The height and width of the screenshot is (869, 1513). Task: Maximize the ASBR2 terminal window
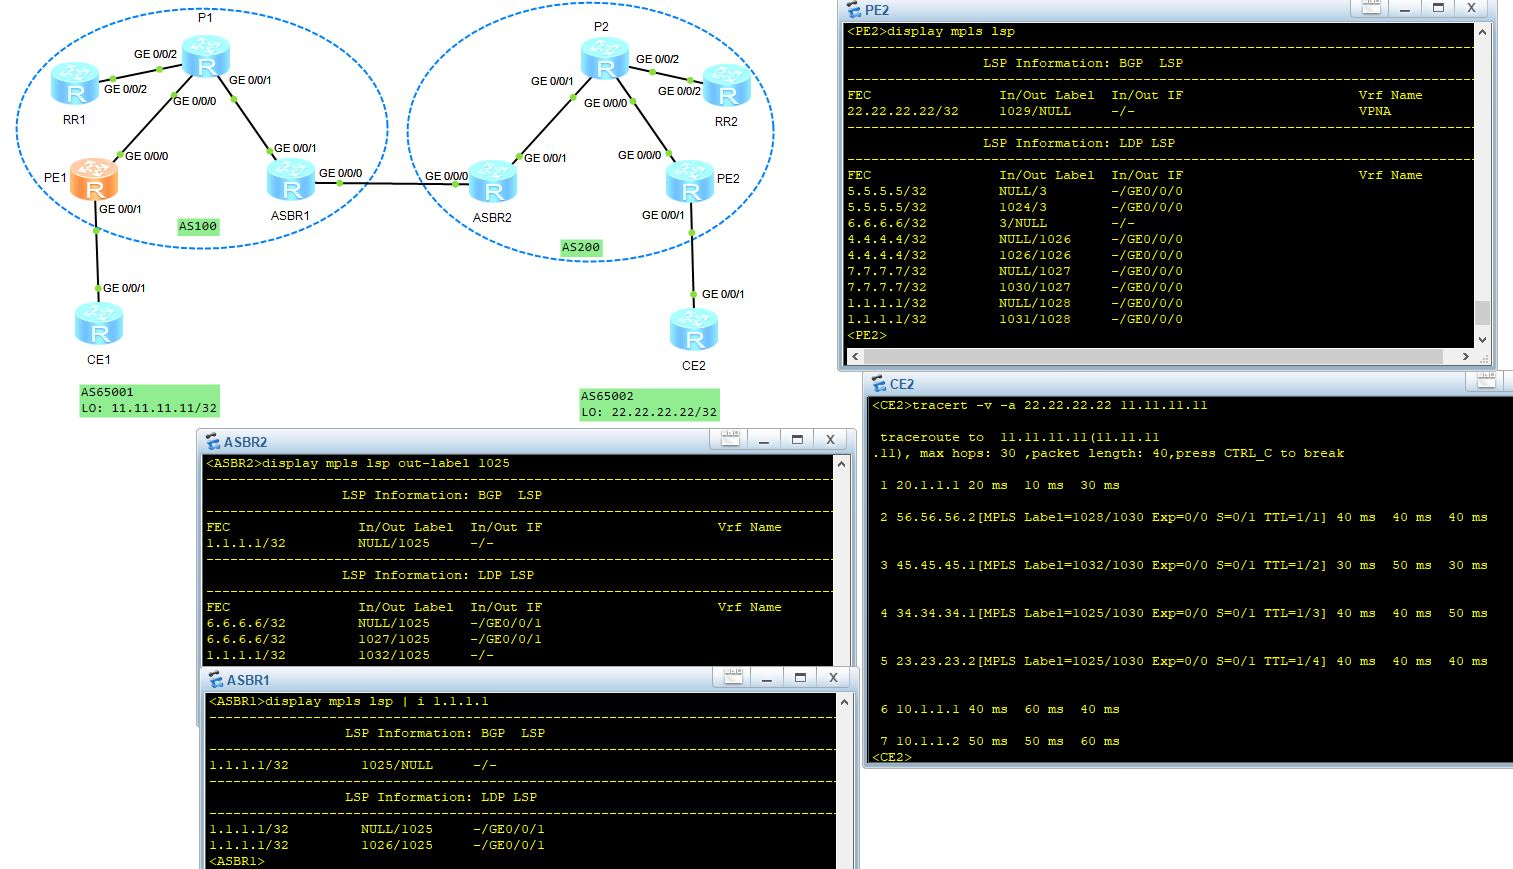(797, 440)
